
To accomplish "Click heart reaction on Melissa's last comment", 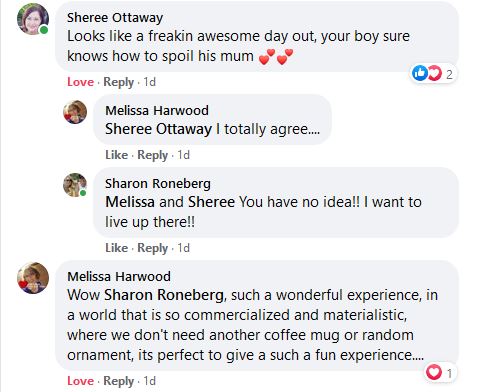I will pyautogui.click(x=434, y=372).
